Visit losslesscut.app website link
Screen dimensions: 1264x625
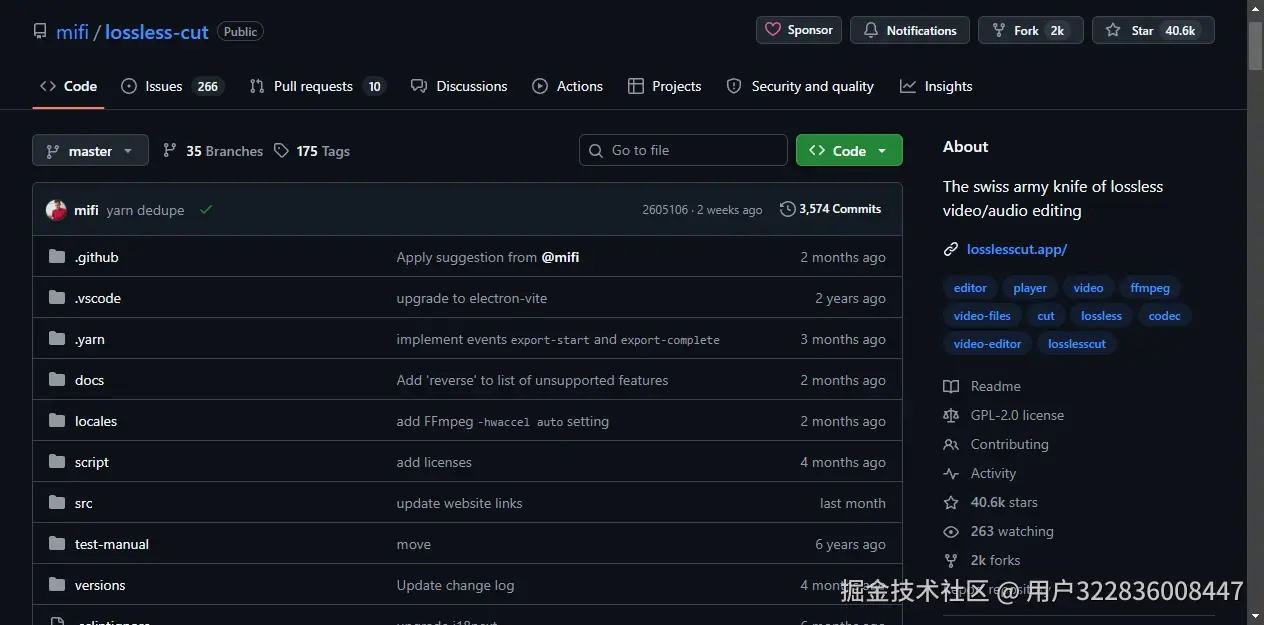pyautogui.click(x=1017, y=249)
